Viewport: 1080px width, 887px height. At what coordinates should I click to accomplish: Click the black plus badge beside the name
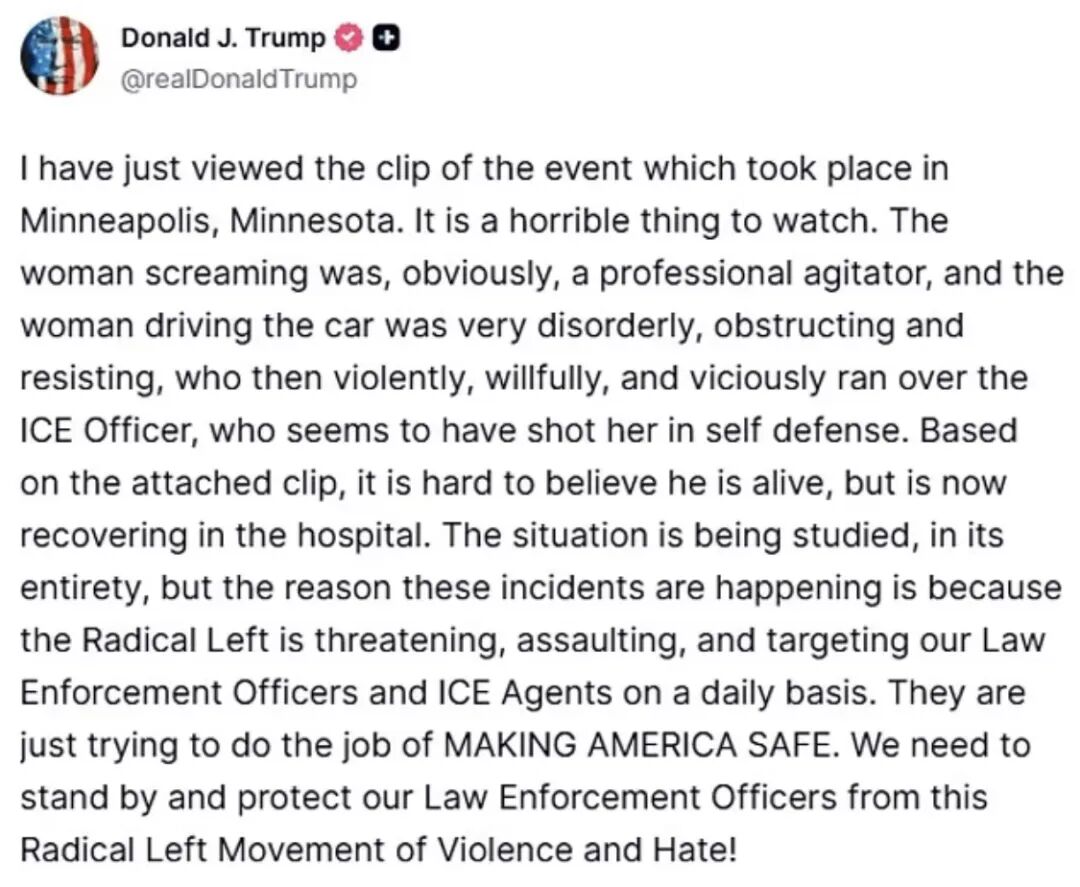coord(385,38)
